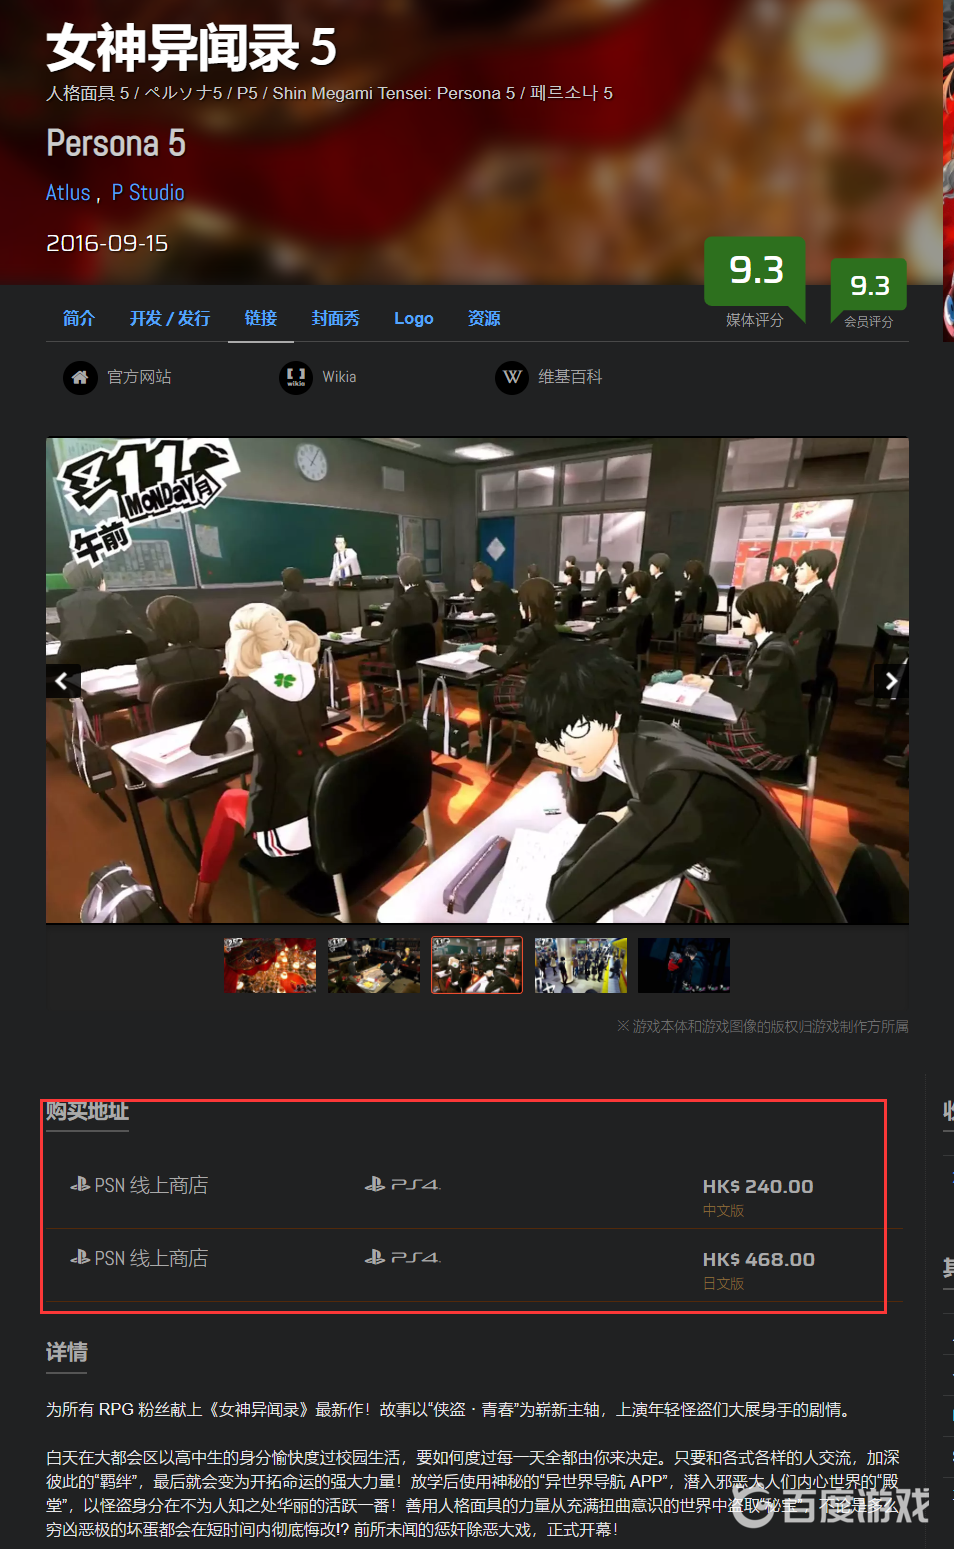
Task: Click the green 9.3 media score badge
Action: pos(755,270)
